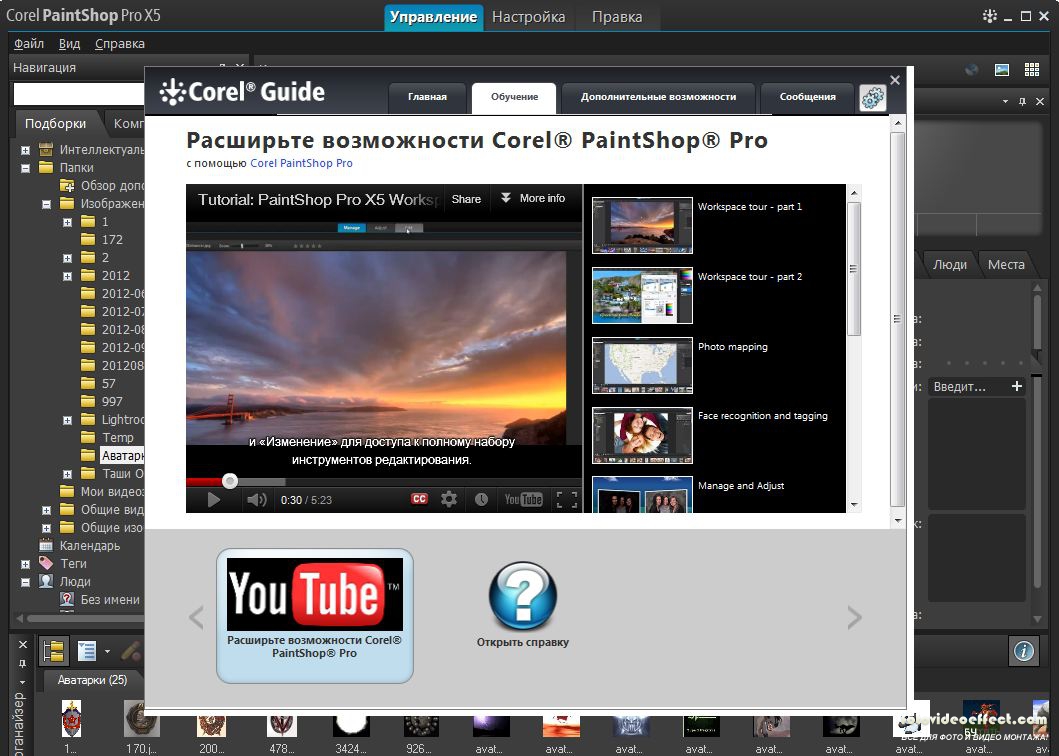Screen dimensions: 1059x756
Task: Close the Corel Guide dialog
Action: point(895,80)
